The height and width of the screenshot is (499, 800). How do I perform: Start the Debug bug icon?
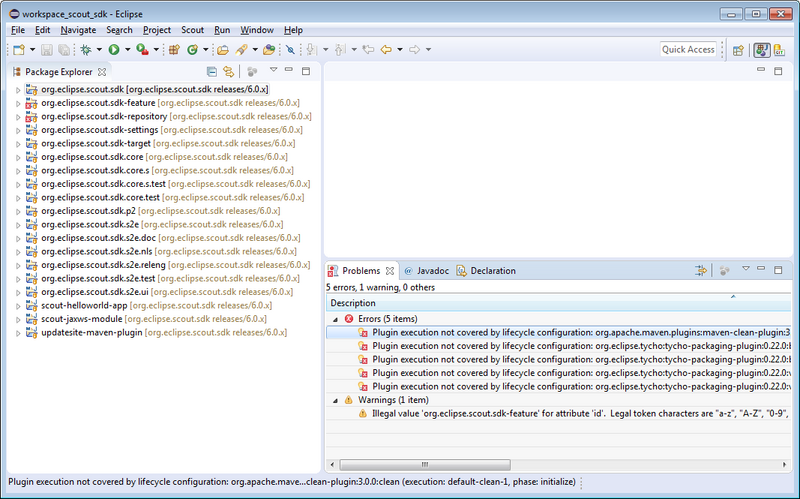pos(86,49)
